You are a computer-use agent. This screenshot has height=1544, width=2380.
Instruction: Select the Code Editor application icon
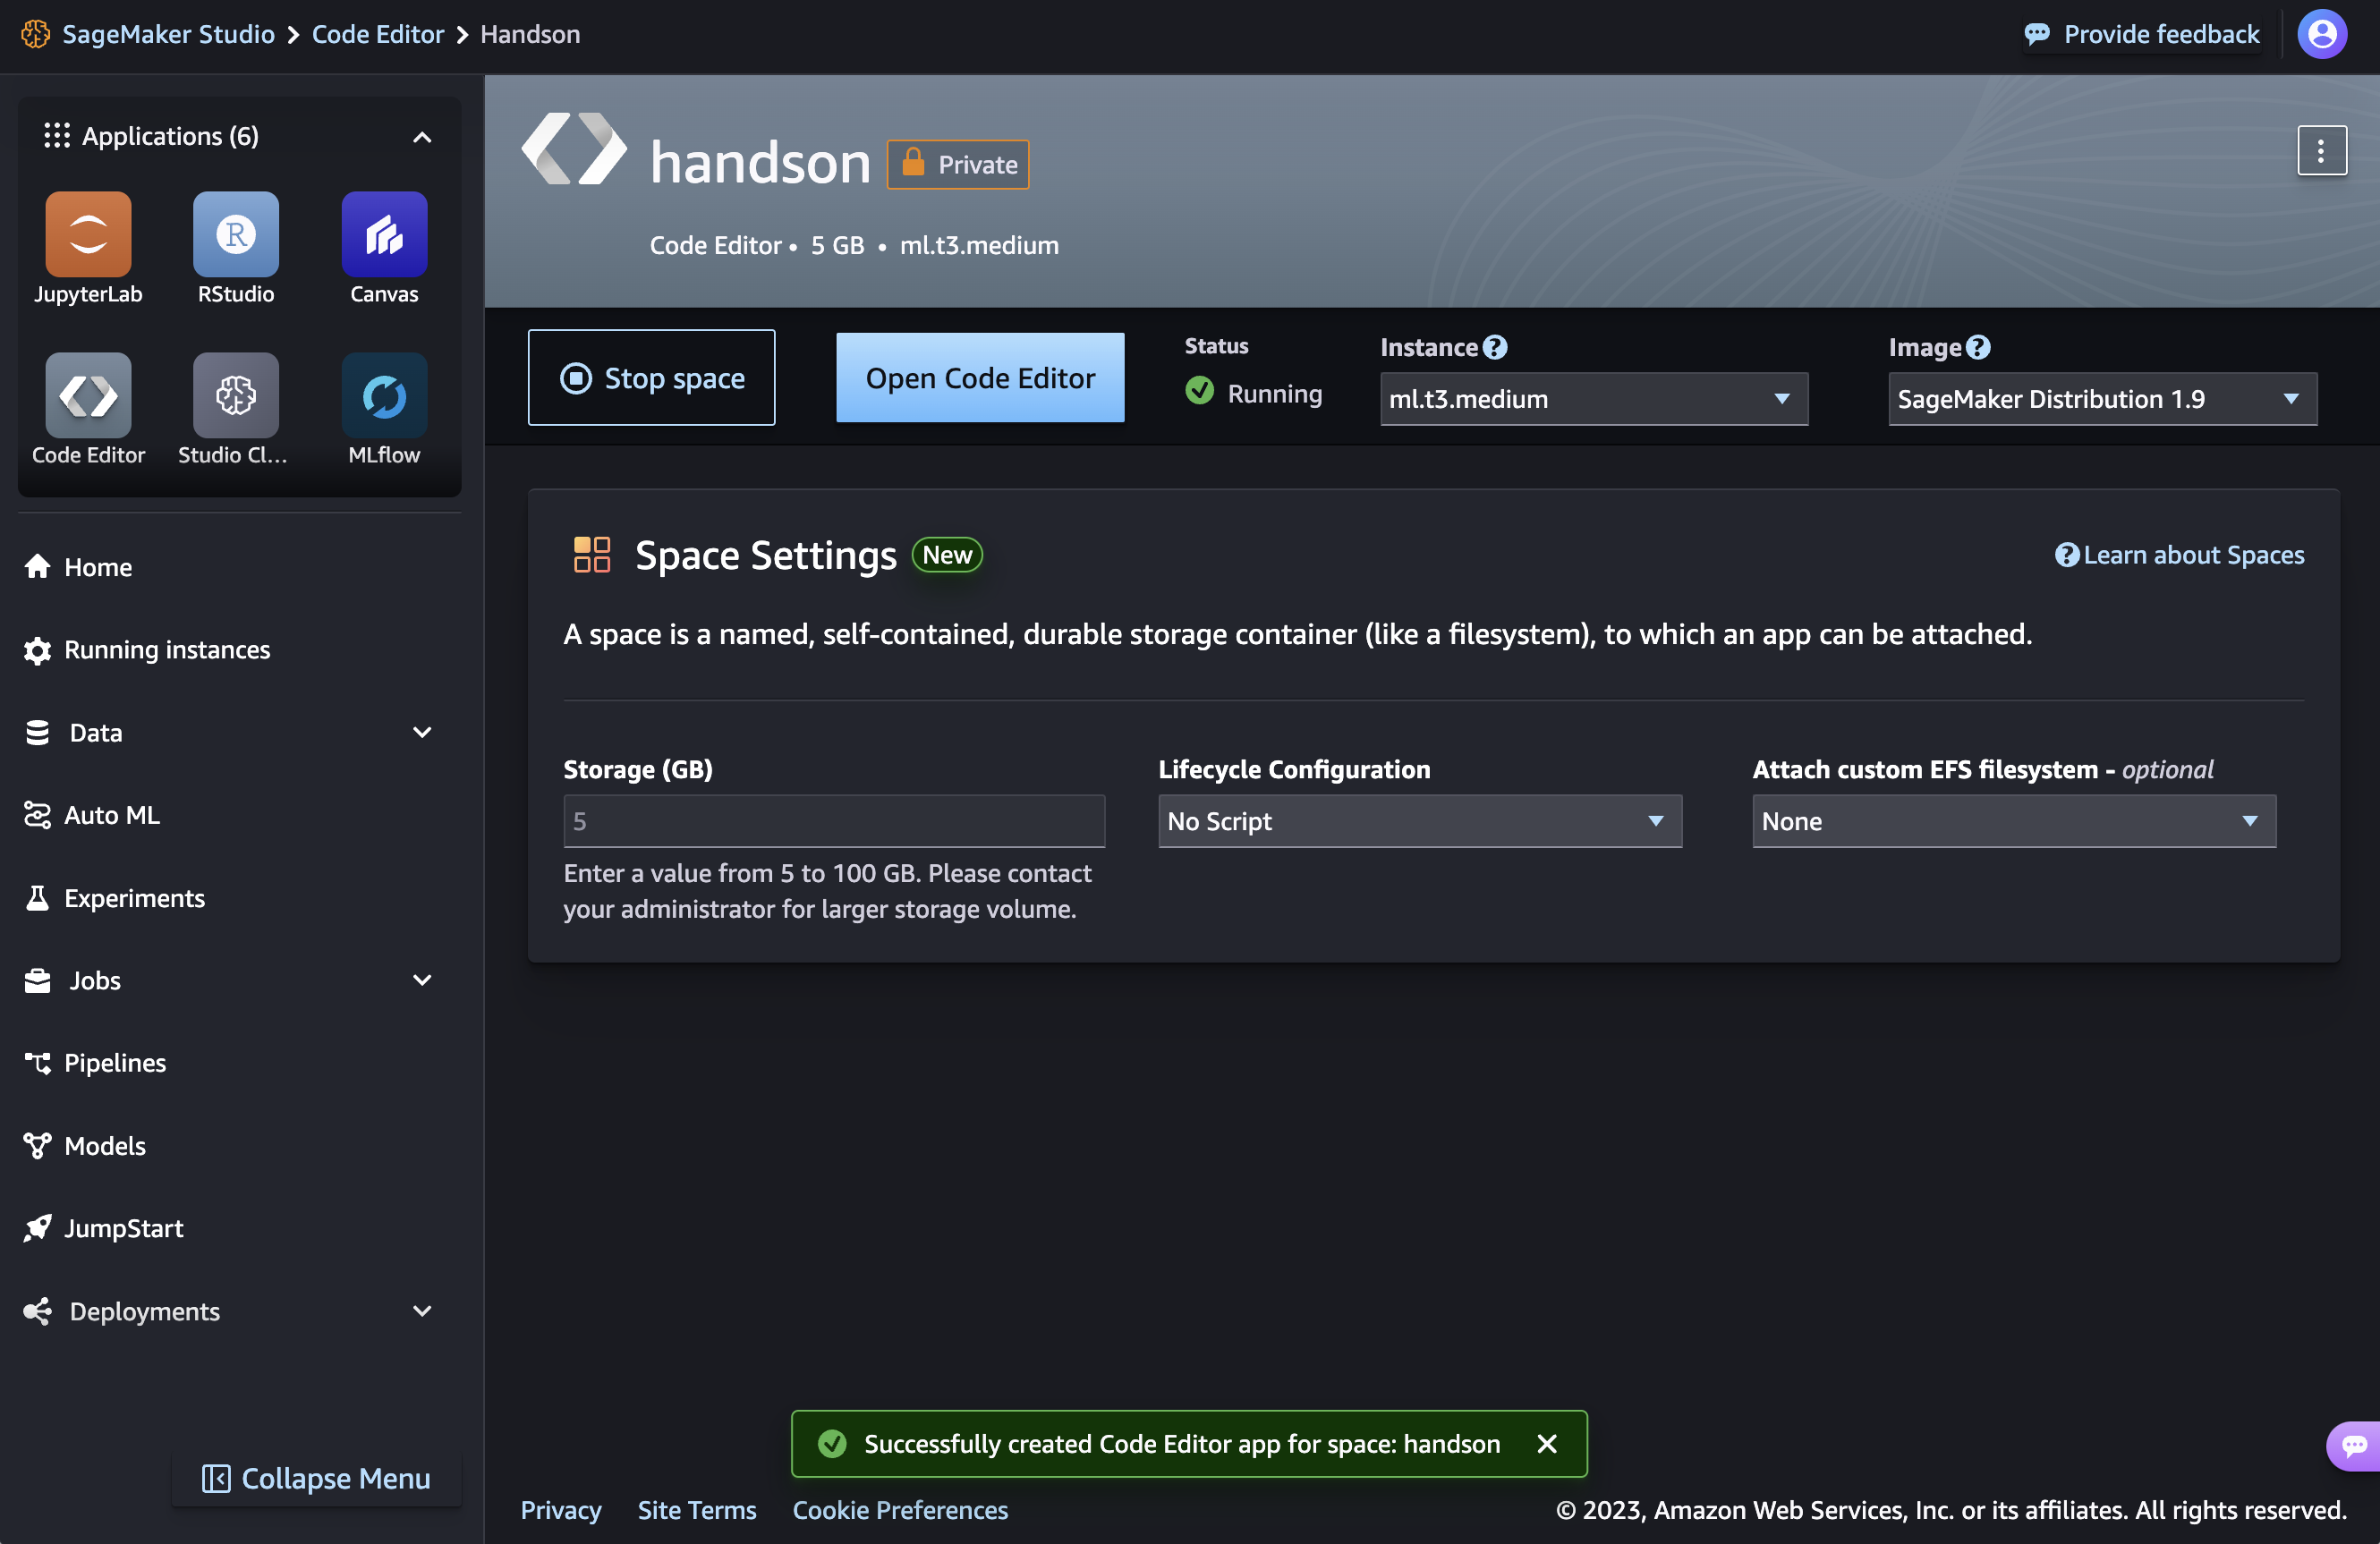point(88,395)
